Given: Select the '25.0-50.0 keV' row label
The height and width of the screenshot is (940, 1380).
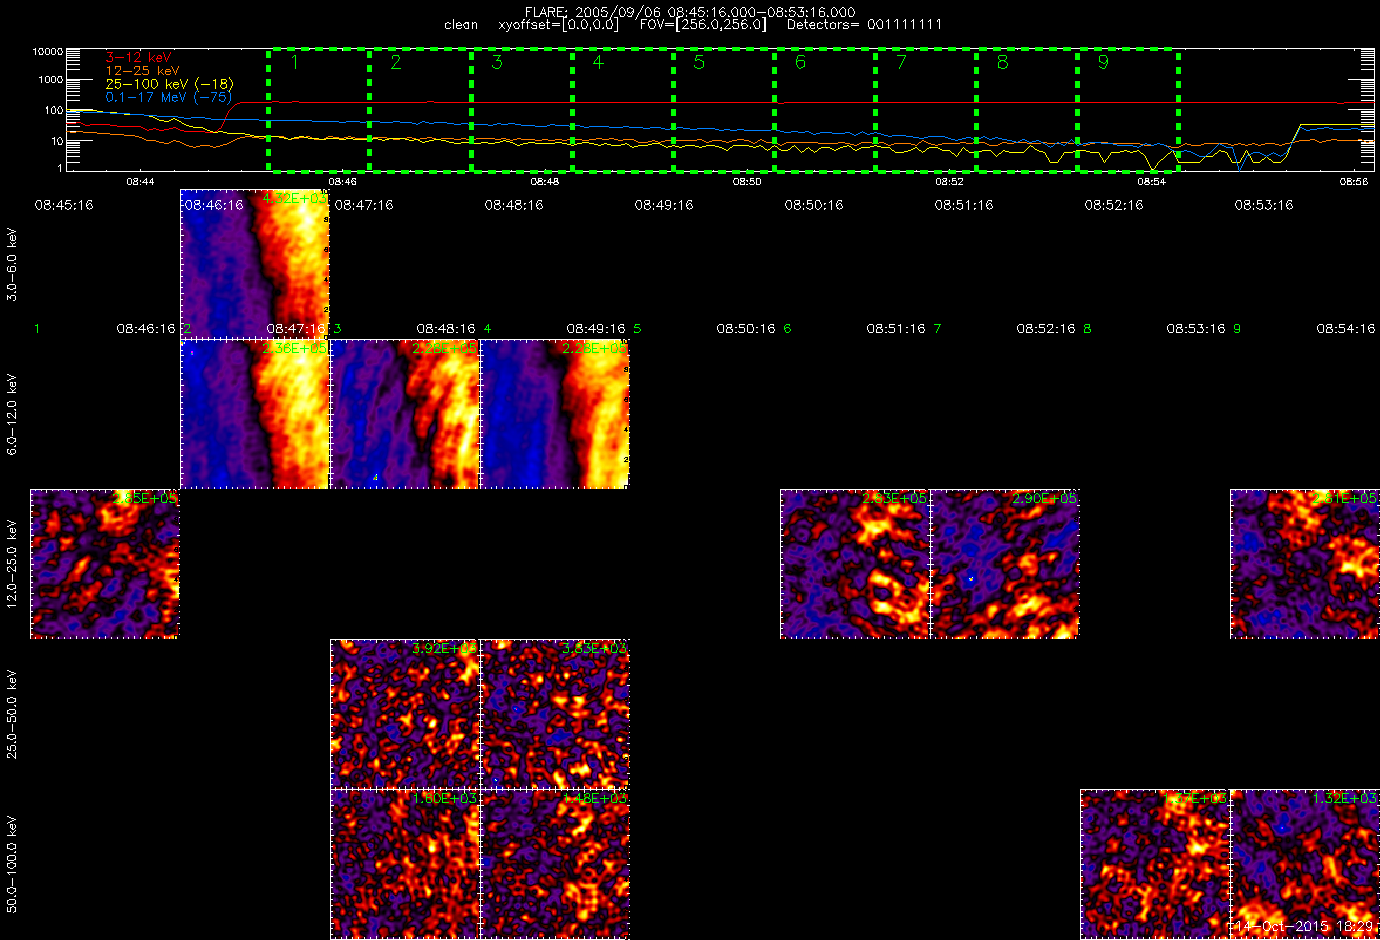Looking at the screenshot, I should pos(12,714).
